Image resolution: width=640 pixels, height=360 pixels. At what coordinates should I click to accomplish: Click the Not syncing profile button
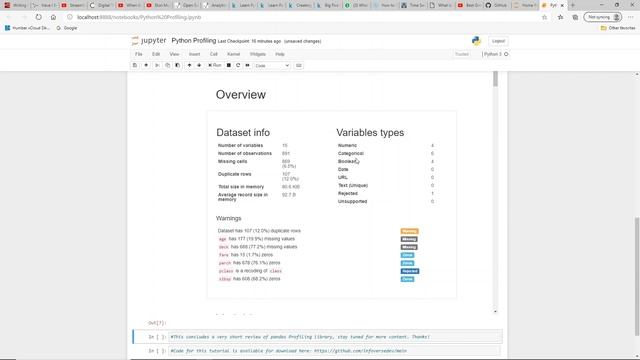coord(603,17)
